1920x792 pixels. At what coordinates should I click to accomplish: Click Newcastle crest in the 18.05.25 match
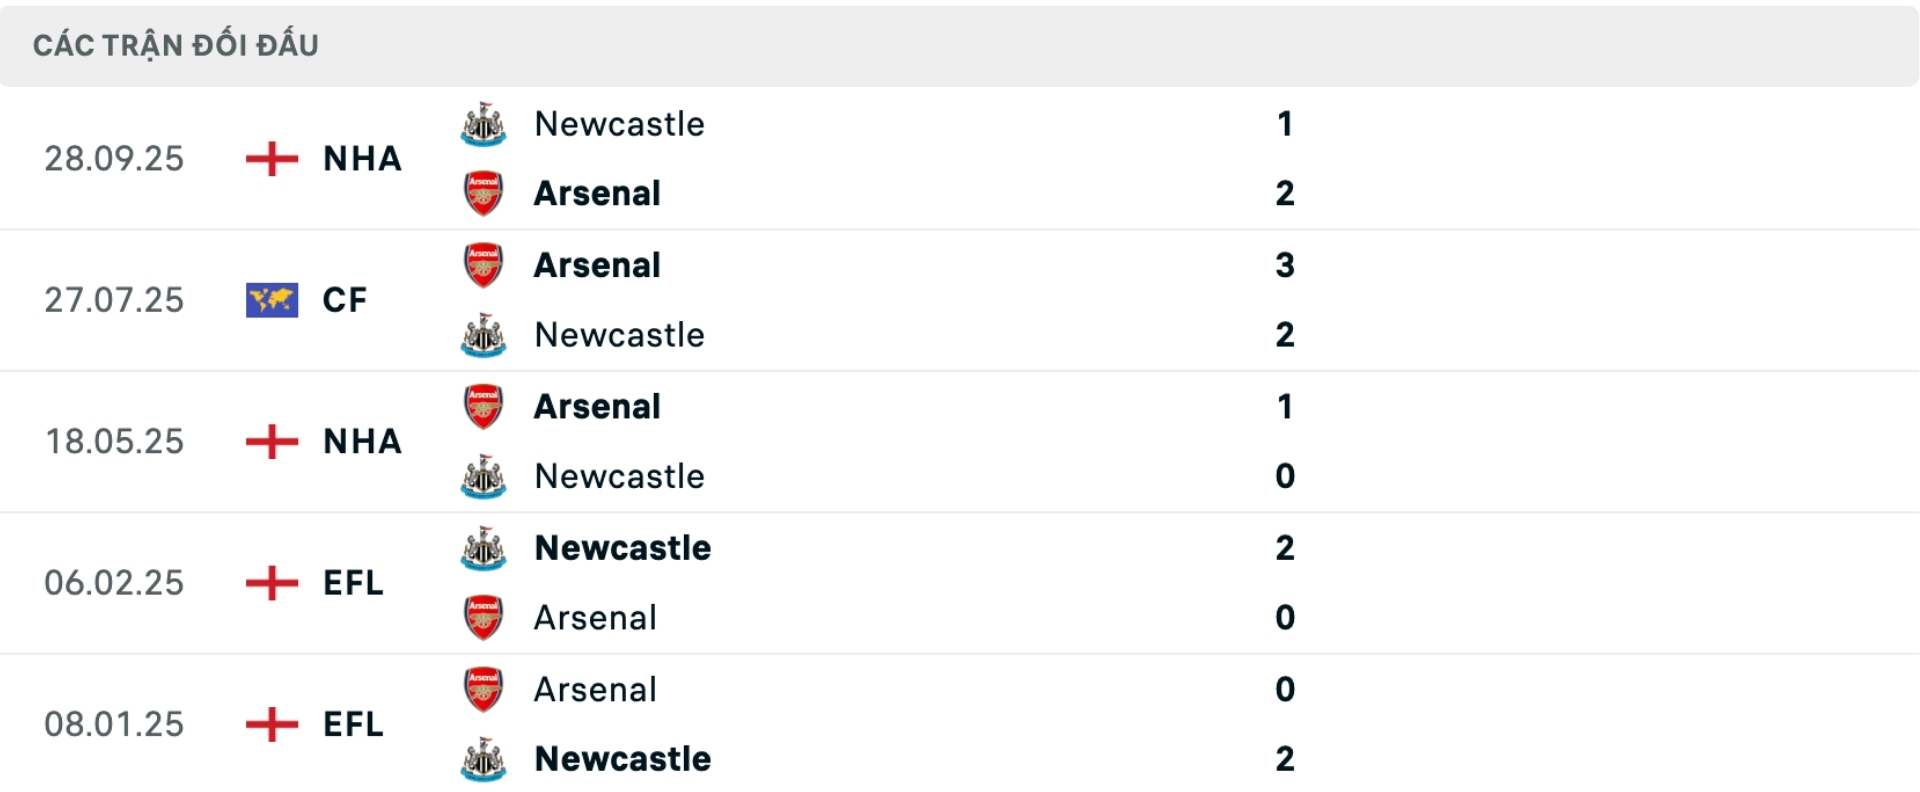point(483,476)
